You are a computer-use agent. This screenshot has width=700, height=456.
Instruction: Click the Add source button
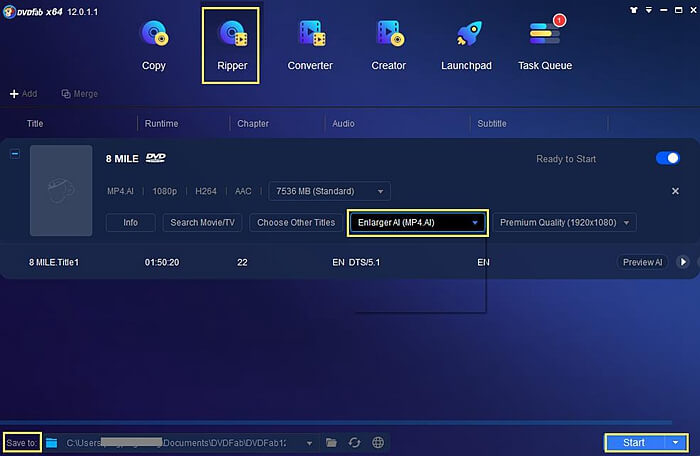pos(23,94)
